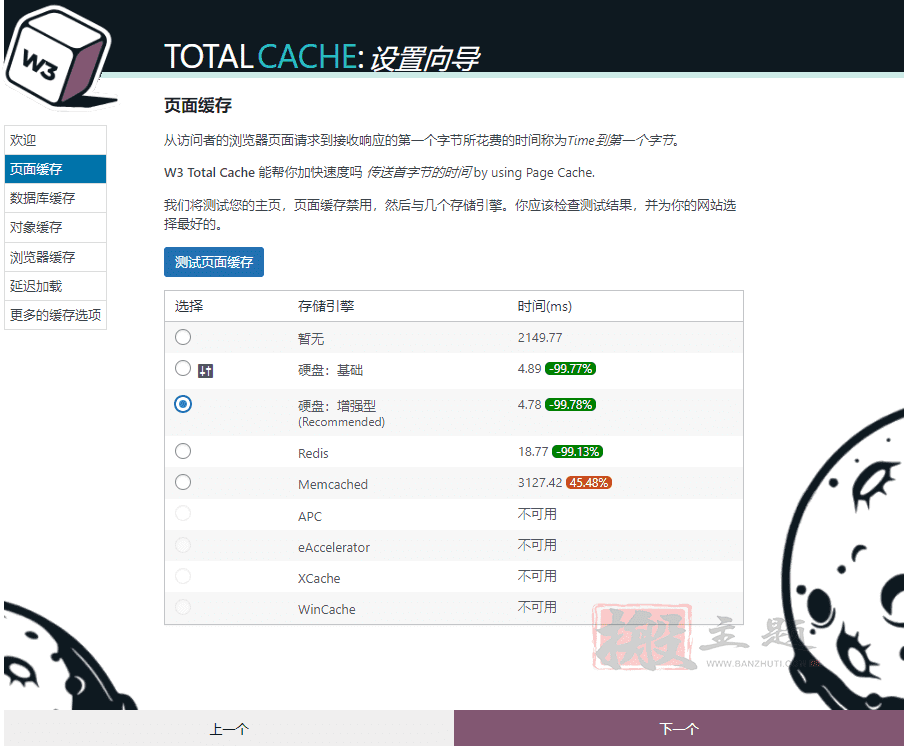Click the red 45.48% badge

tap(589, 483)
